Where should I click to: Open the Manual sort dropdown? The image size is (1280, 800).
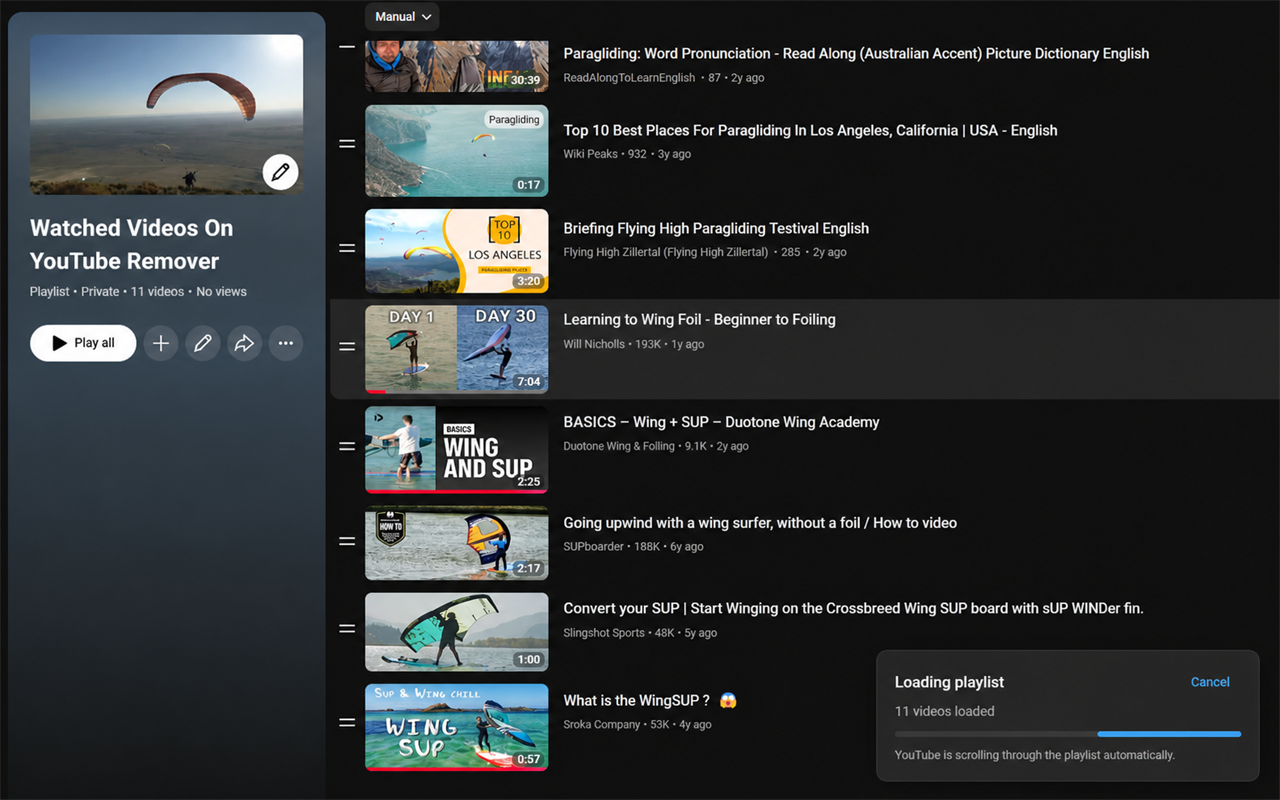pos(403,16)
